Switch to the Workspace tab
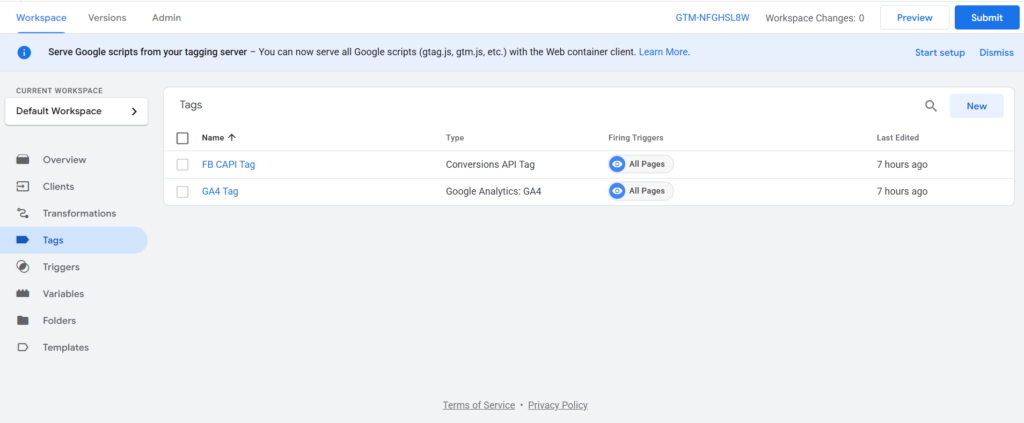 41,18
